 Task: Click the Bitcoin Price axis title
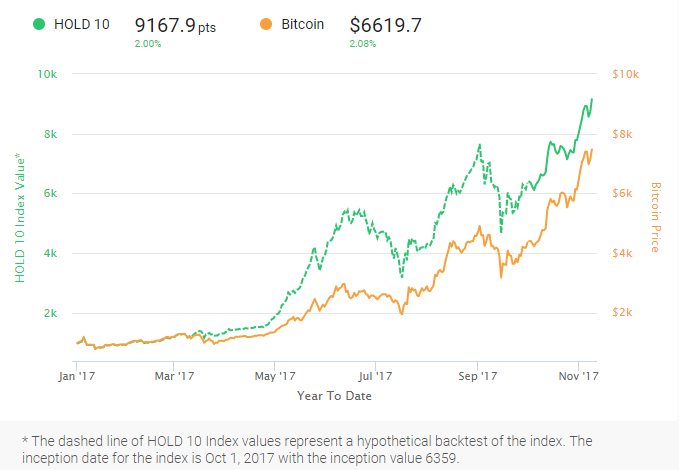[x=656, y=217]
